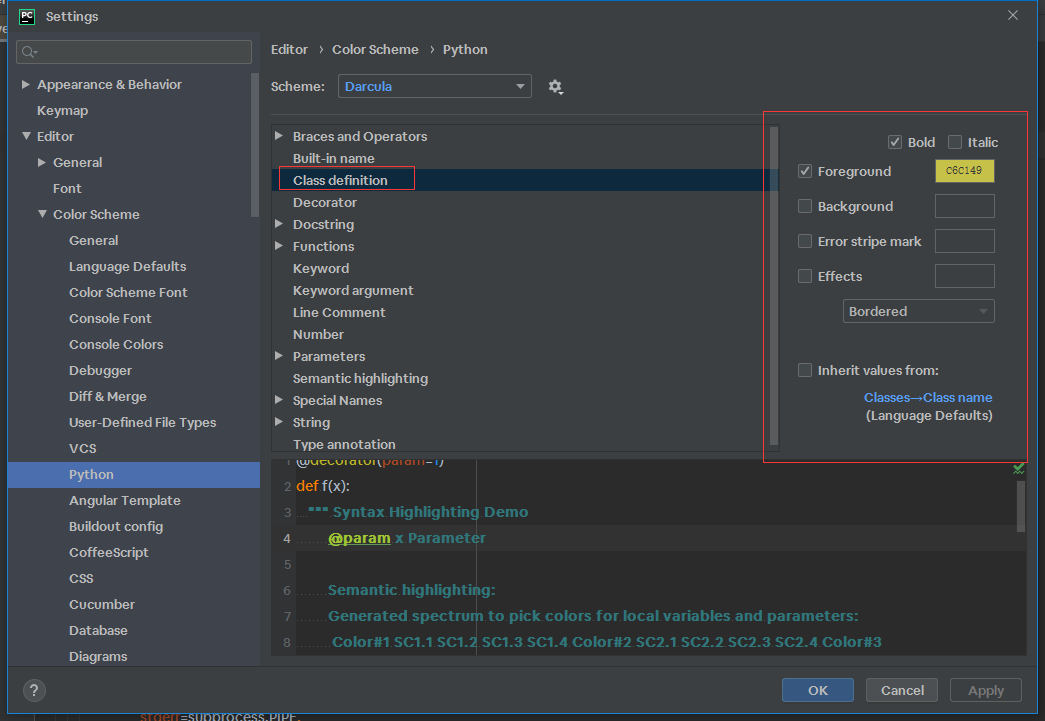This screenshot has height=721, width=1045.
Task: Select Number attribute
Action: pyautogui.click(x=318, y=334)
